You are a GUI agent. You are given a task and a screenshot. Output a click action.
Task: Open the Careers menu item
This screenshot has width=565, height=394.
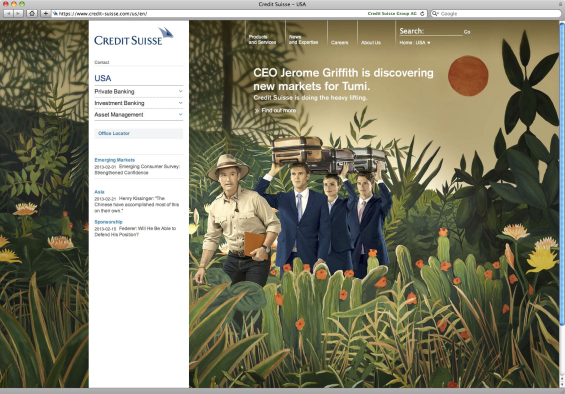(339, 43)
